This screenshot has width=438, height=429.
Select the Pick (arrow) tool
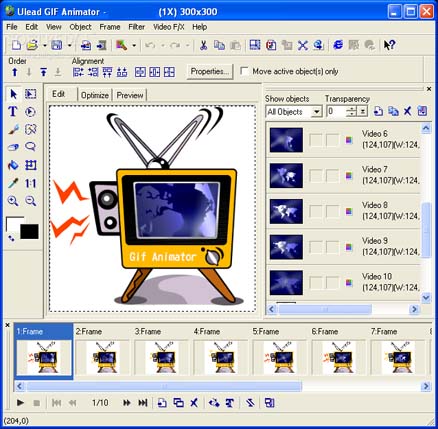coord(13,94)
